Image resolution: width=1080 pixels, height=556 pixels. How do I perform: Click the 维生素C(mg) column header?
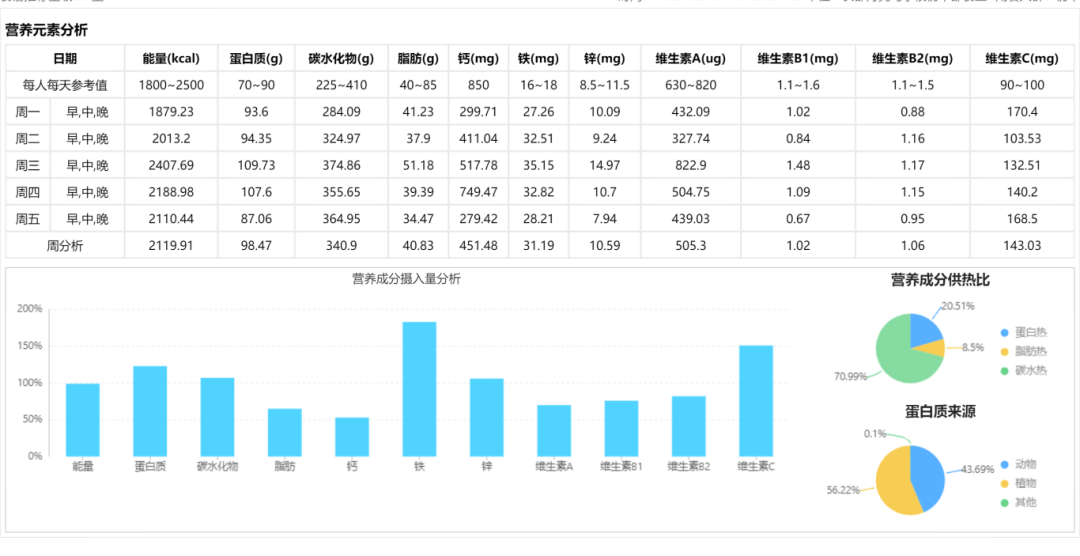pyautogui.click(x=1022, y=59)
